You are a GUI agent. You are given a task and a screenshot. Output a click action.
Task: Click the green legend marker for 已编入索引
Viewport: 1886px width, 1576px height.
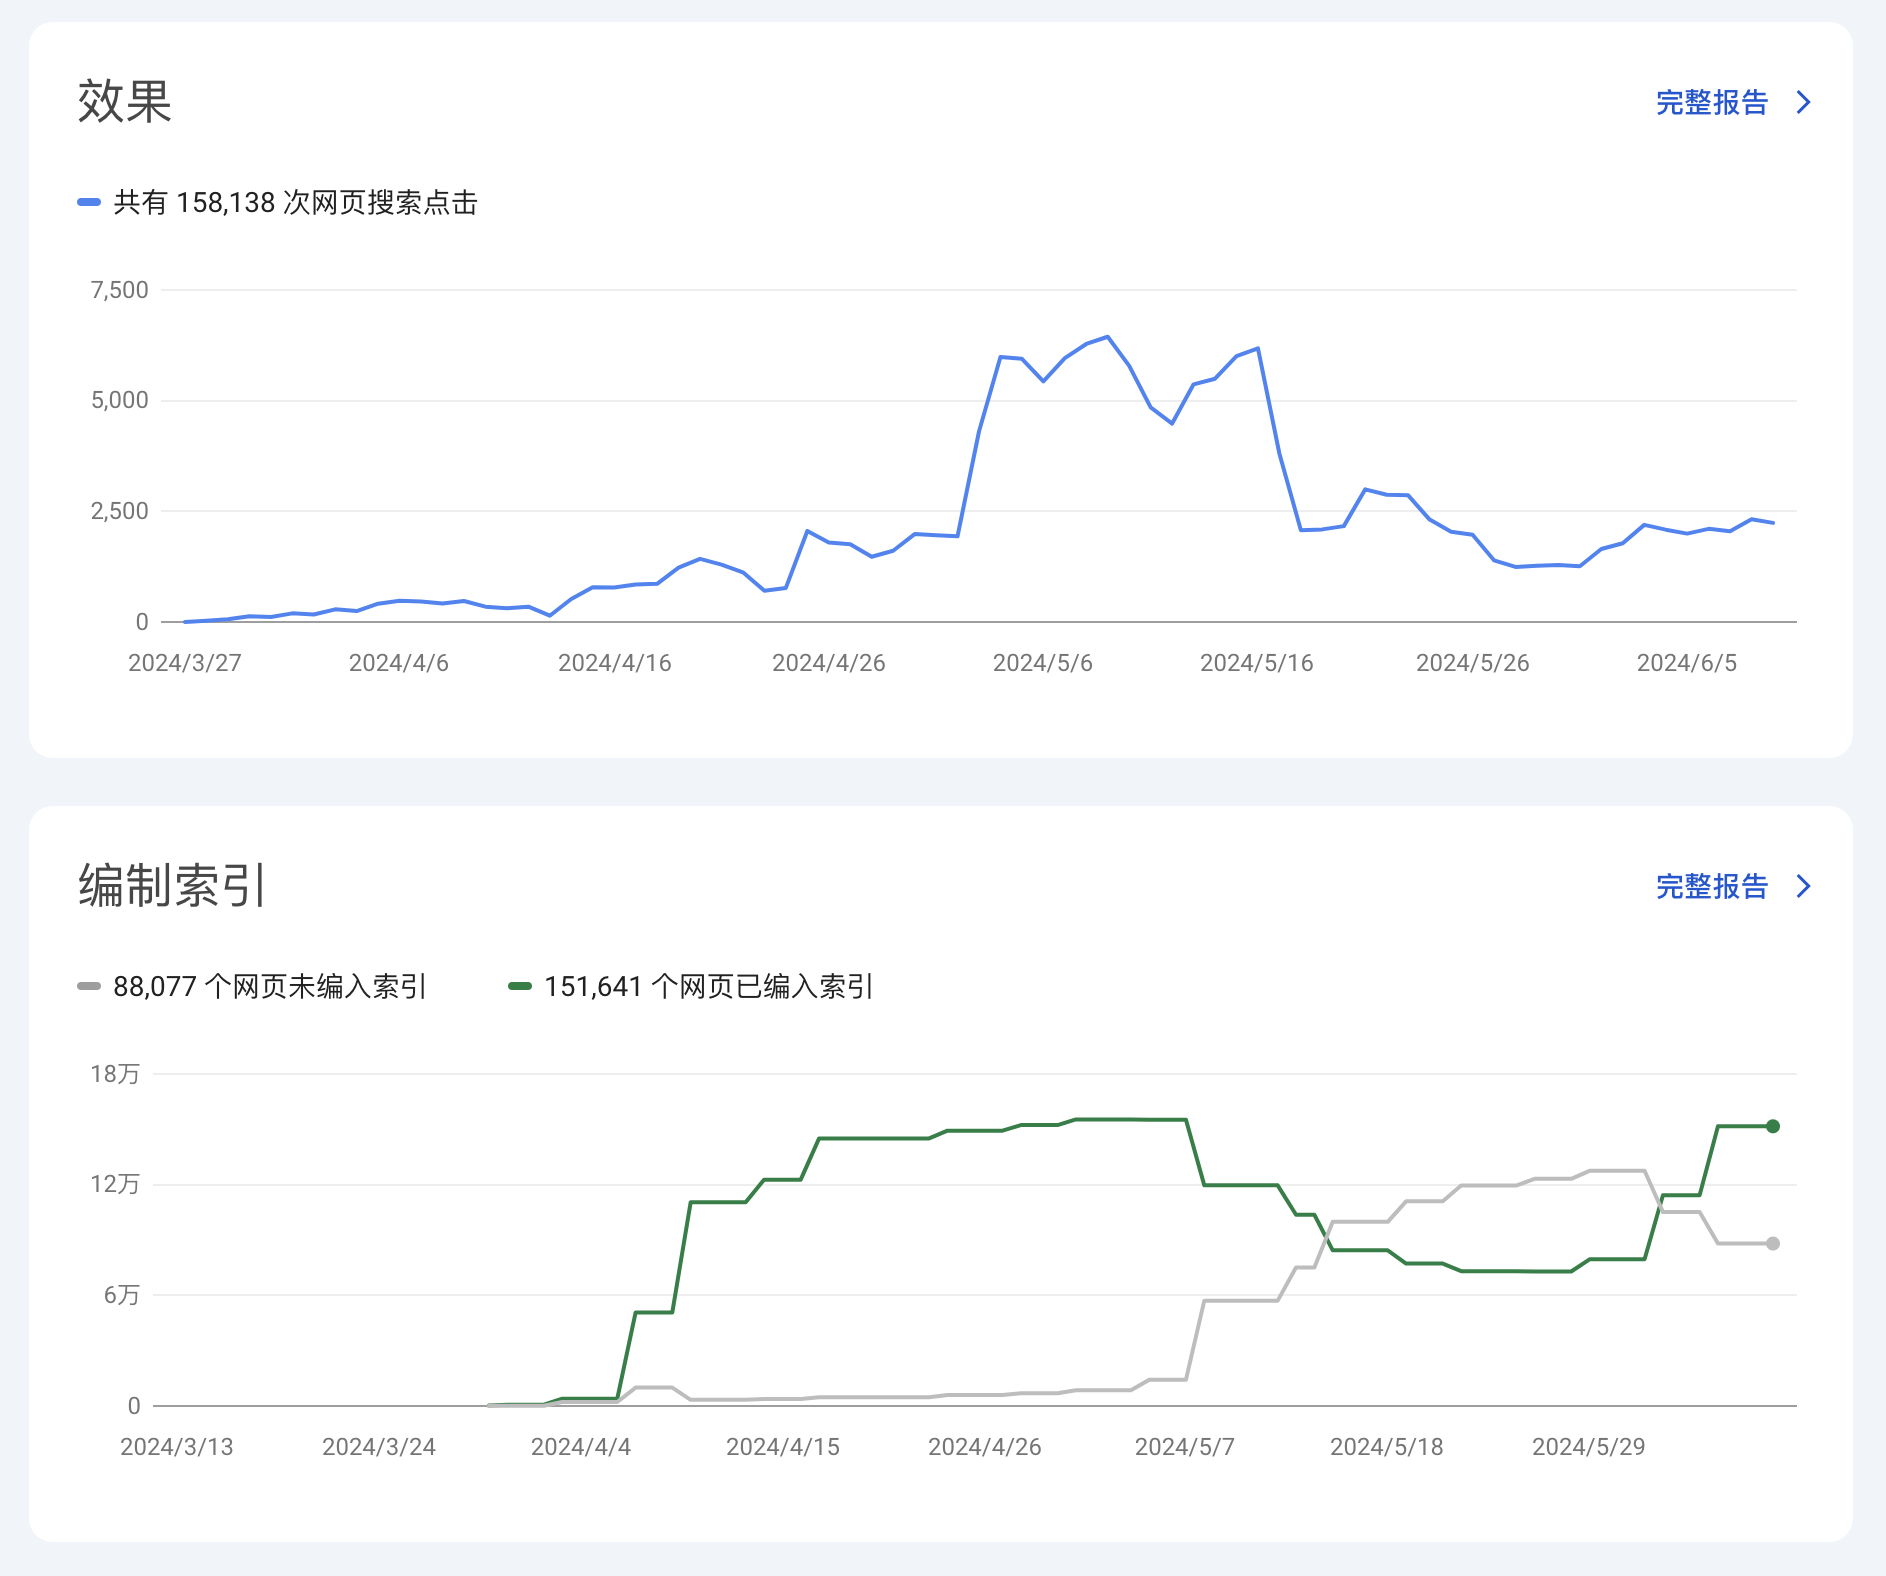tap(520, 986)
